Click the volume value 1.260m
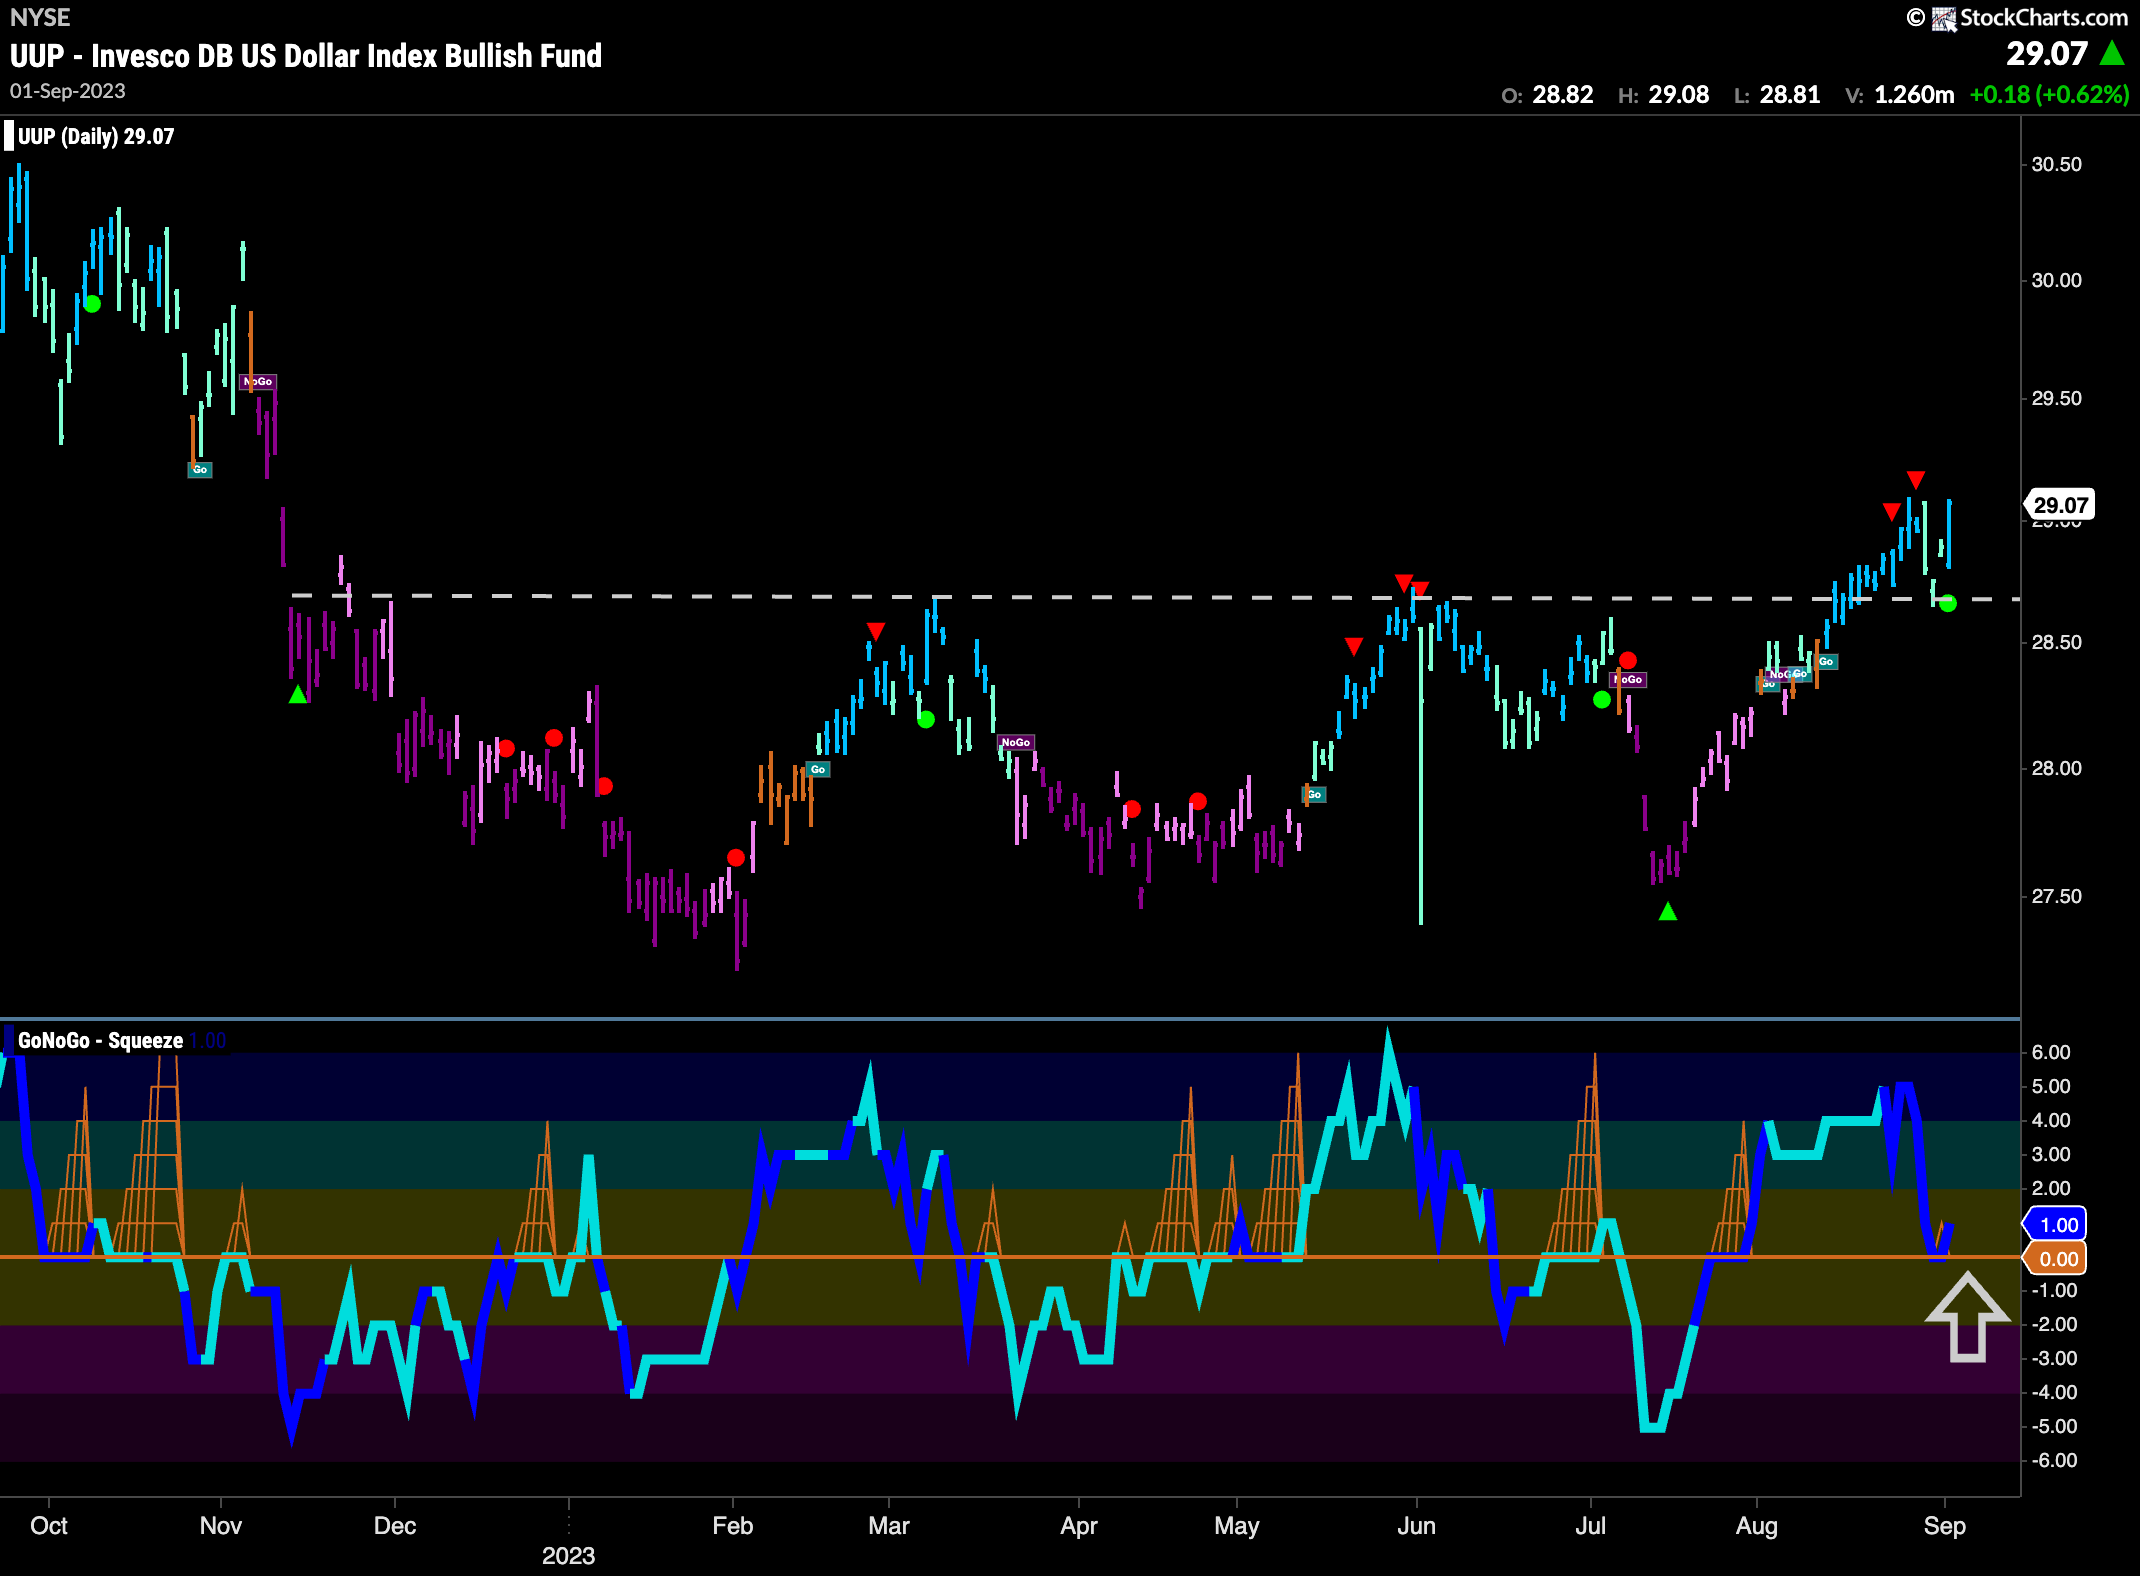Viewport: 2140px width, 1576px height. tap(1914, 95)
